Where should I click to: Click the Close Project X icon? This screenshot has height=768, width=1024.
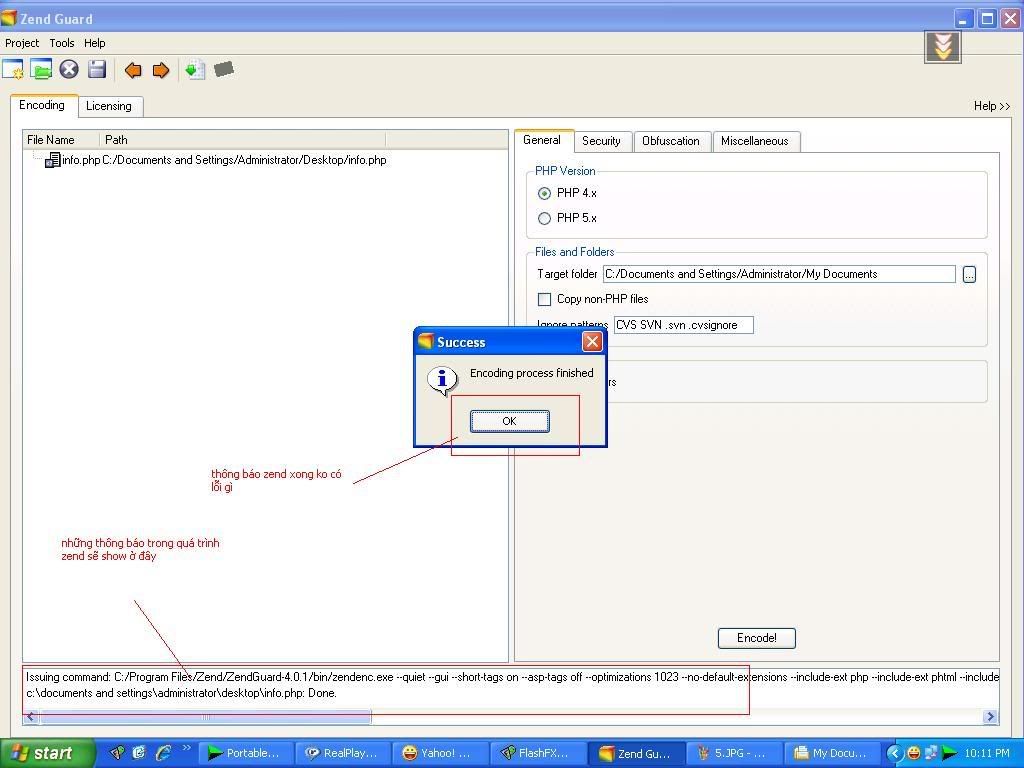pos(69,69)
